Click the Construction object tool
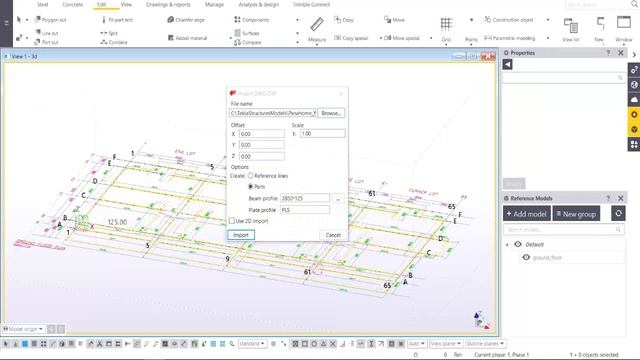Image resolution: width=640 pixels, height=360 pixels. tap(509, 20)
